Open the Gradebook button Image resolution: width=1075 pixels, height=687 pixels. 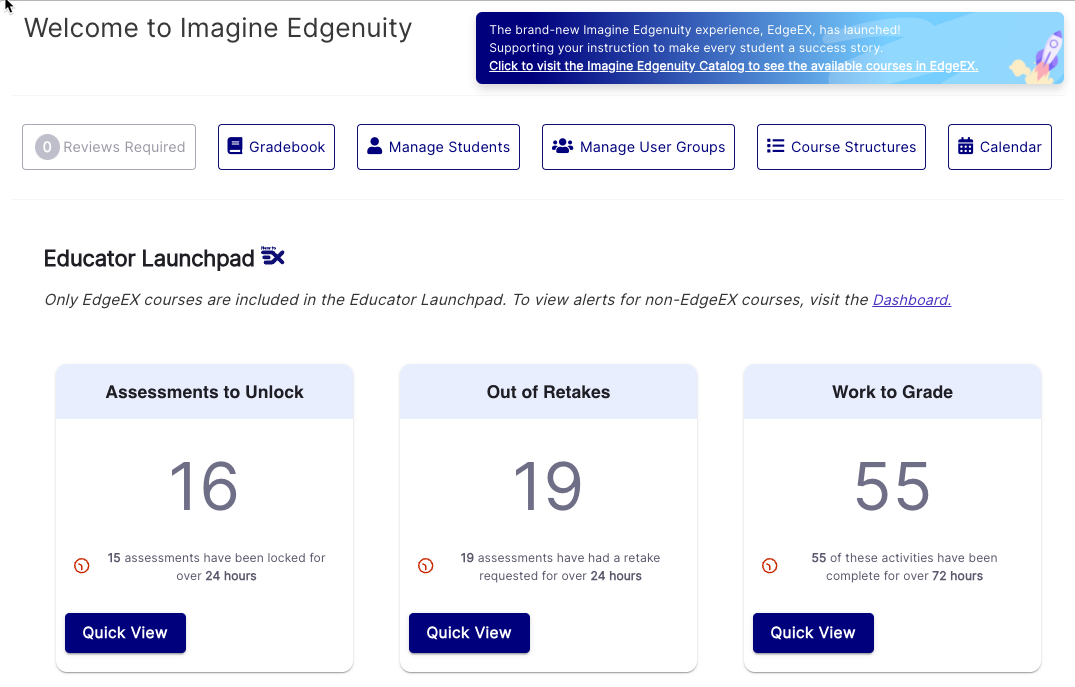pos(276,147)
